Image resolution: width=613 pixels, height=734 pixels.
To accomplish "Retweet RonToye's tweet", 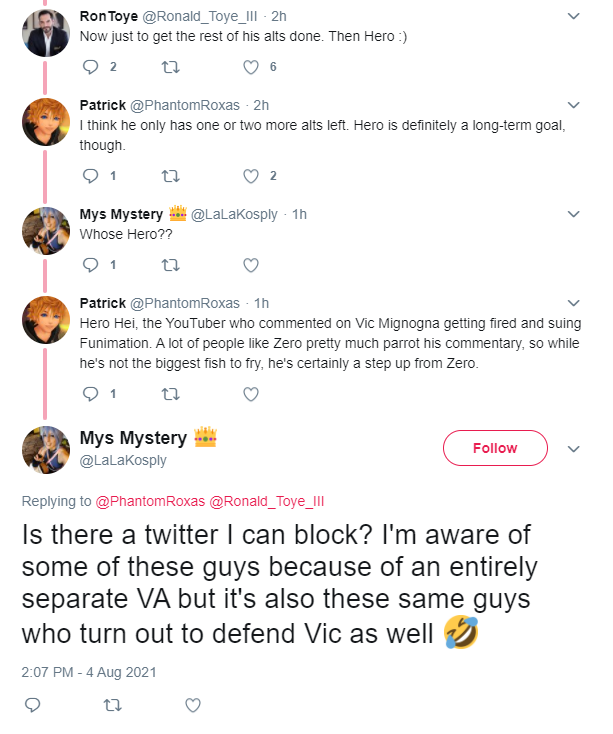I will (x=170, y=68).
